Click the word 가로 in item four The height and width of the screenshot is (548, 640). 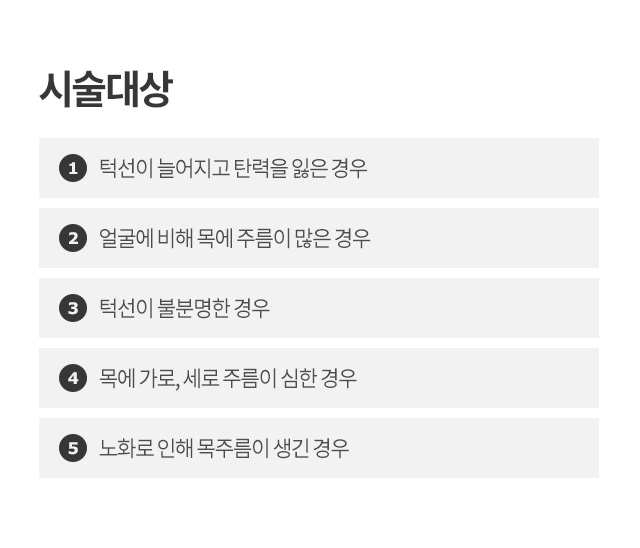[157, 378]
